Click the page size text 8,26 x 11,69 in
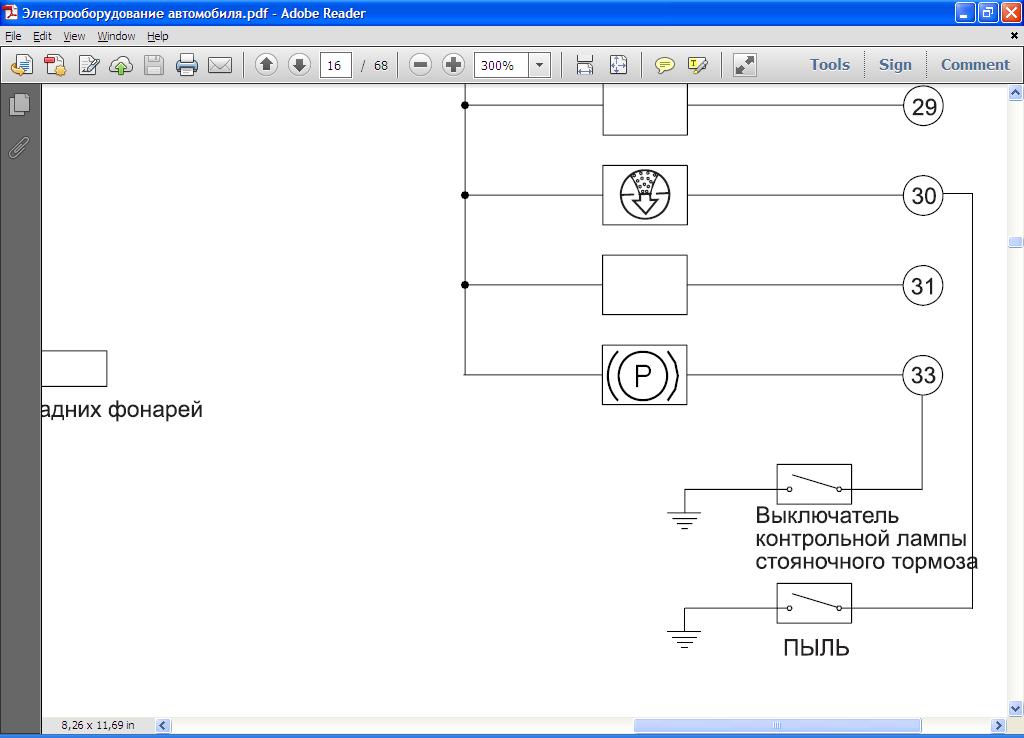 pyautogui.click(x=98, y=725)
